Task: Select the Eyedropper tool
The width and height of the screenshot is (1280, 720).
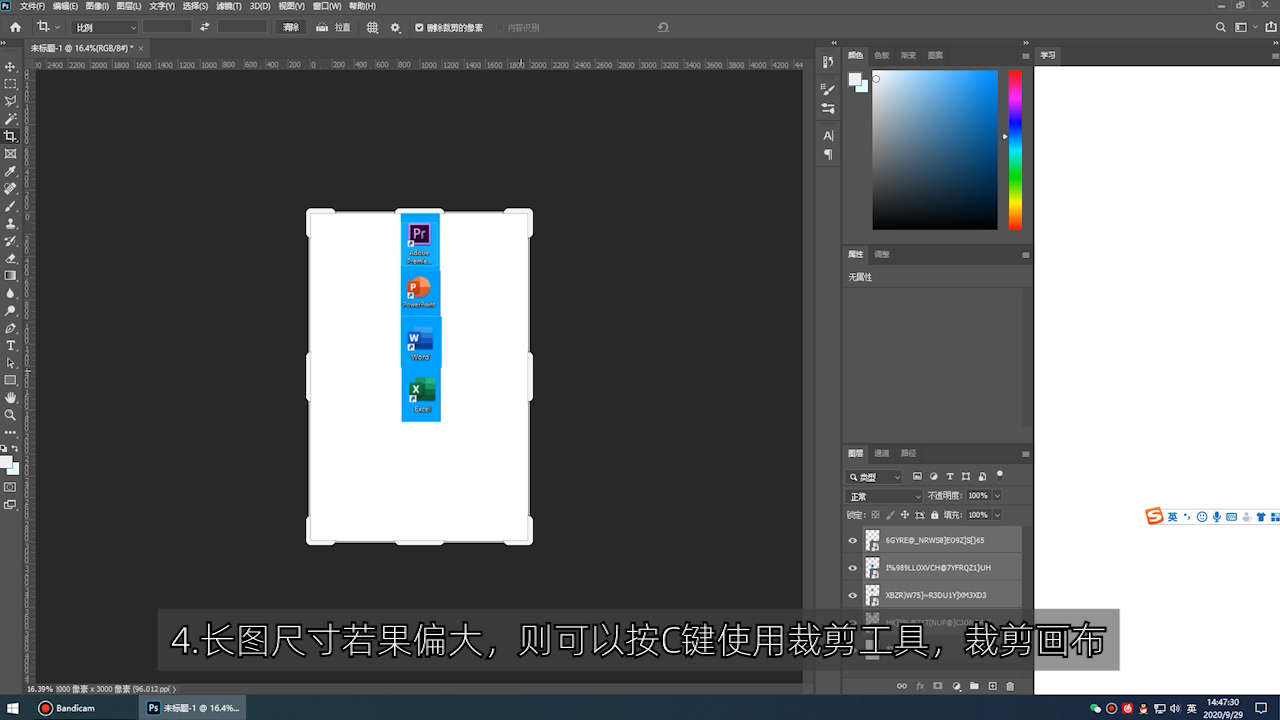Action: (x=11, y=171)
